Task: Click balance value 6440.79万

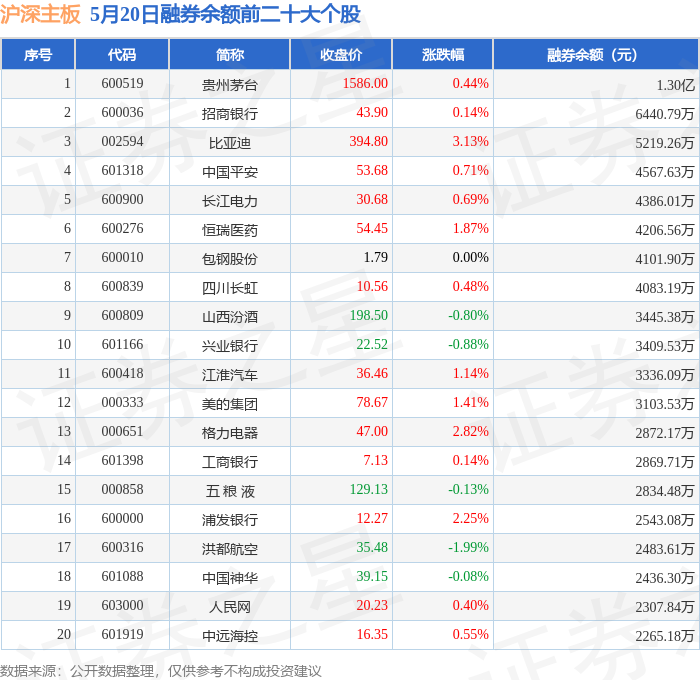Action: 665,114
